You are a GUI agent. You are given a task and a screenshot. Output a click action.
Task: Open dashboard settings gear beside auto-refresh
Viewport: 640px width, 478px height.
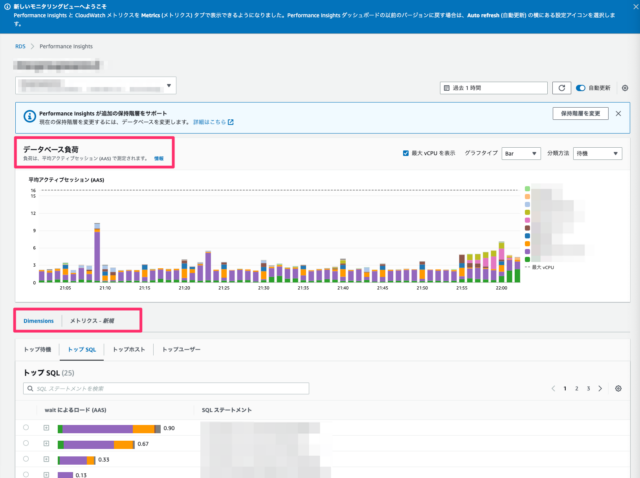point(625,88)
